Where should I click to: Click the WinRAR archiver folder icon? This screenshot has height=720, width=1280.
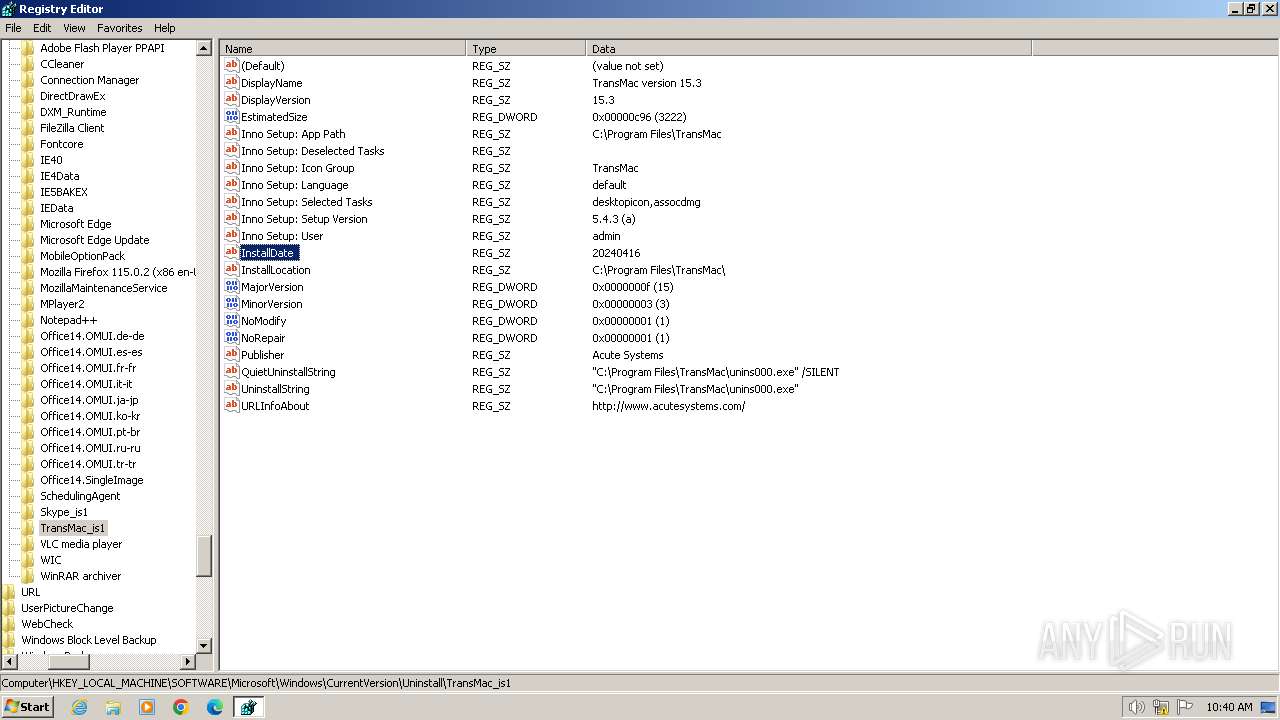pyautogui.click(x=28, y=576)
